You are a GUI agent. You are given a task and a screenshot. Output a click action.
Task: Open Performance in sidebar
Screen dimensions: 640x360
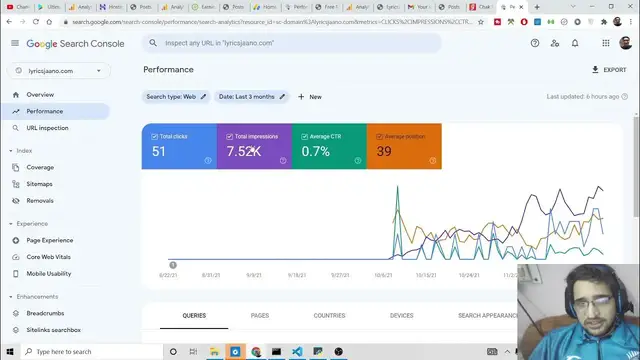pos(56,111)
